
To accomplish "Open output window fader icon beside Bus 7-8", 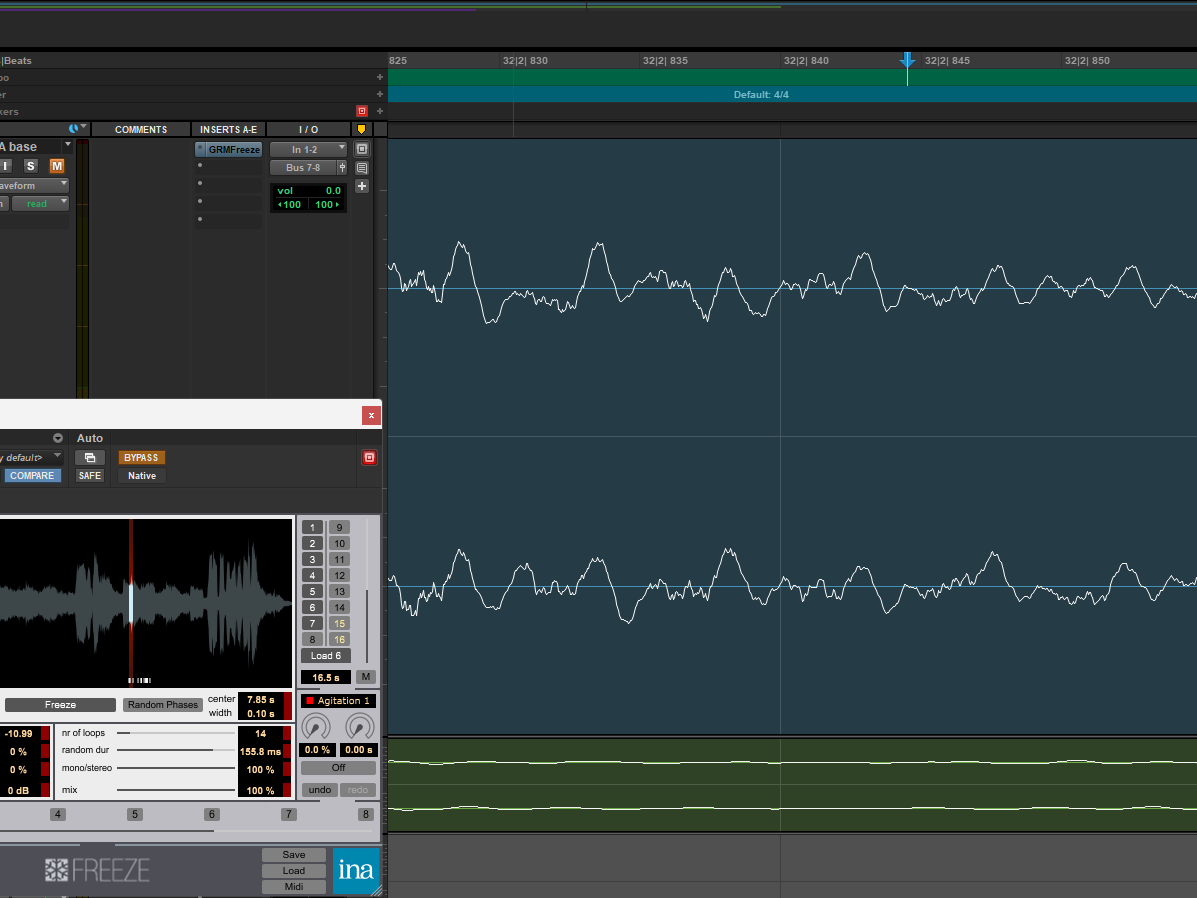I will (x=342, y=167).
